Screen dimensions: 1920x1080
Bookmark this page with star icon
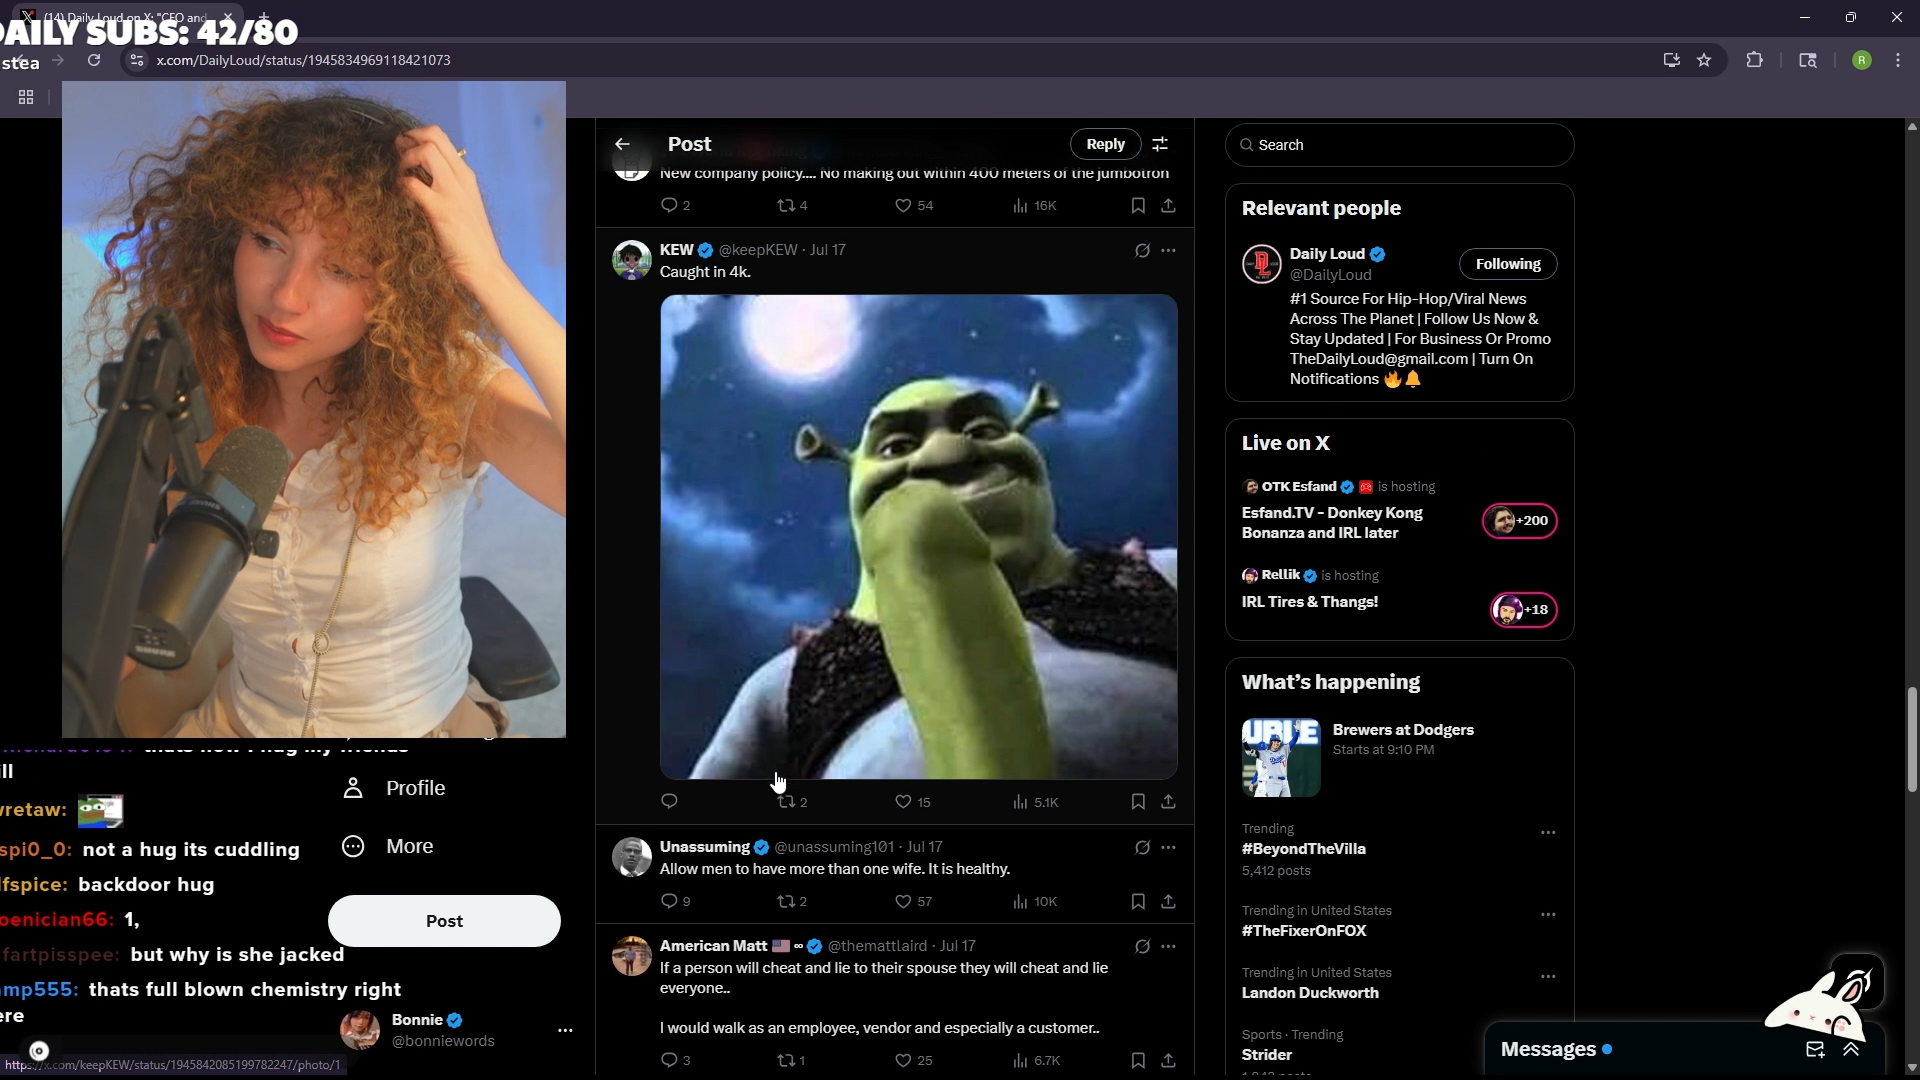[x=1704, y=60]
